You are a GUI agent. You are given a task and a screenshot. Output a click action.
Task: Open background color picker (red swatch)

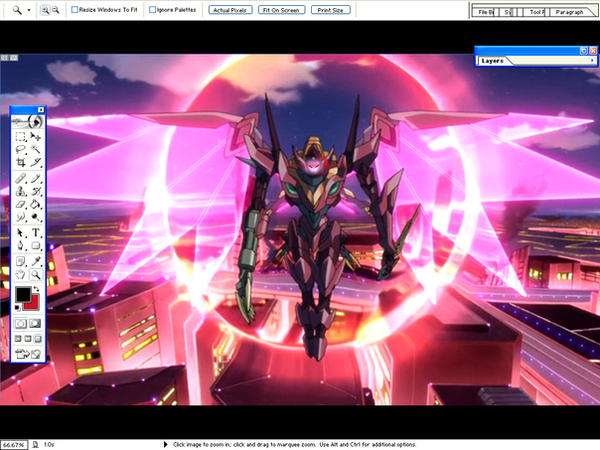32,304
